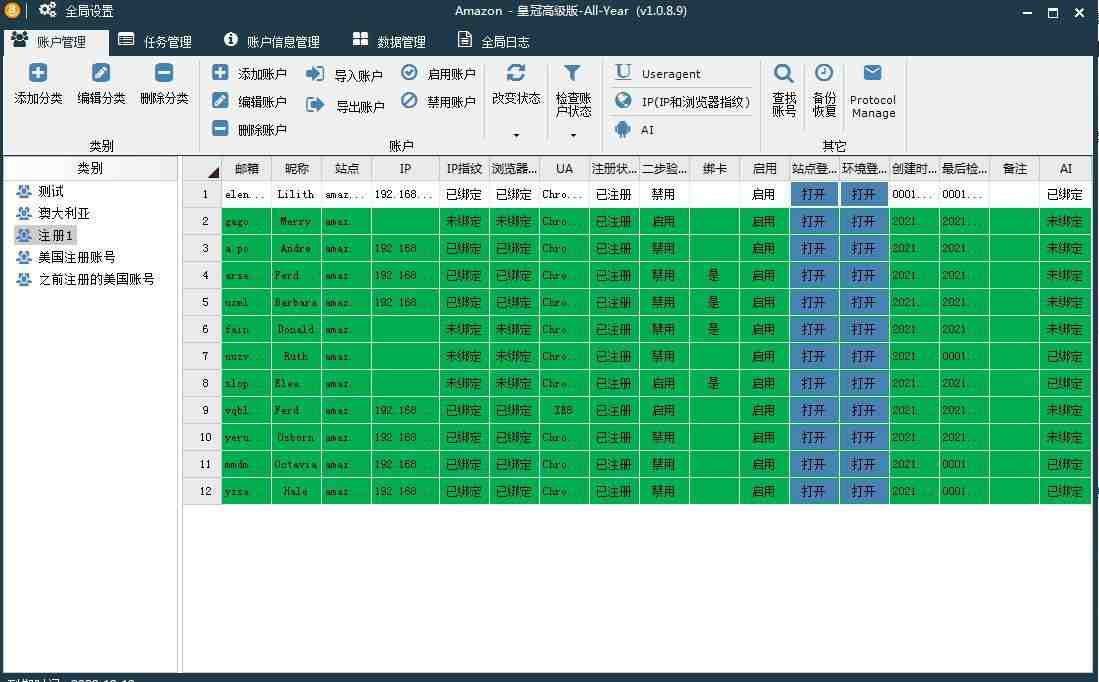Click Disable Account (禁用账户)
Screen dimensions: 1099x682
point(439,102)
